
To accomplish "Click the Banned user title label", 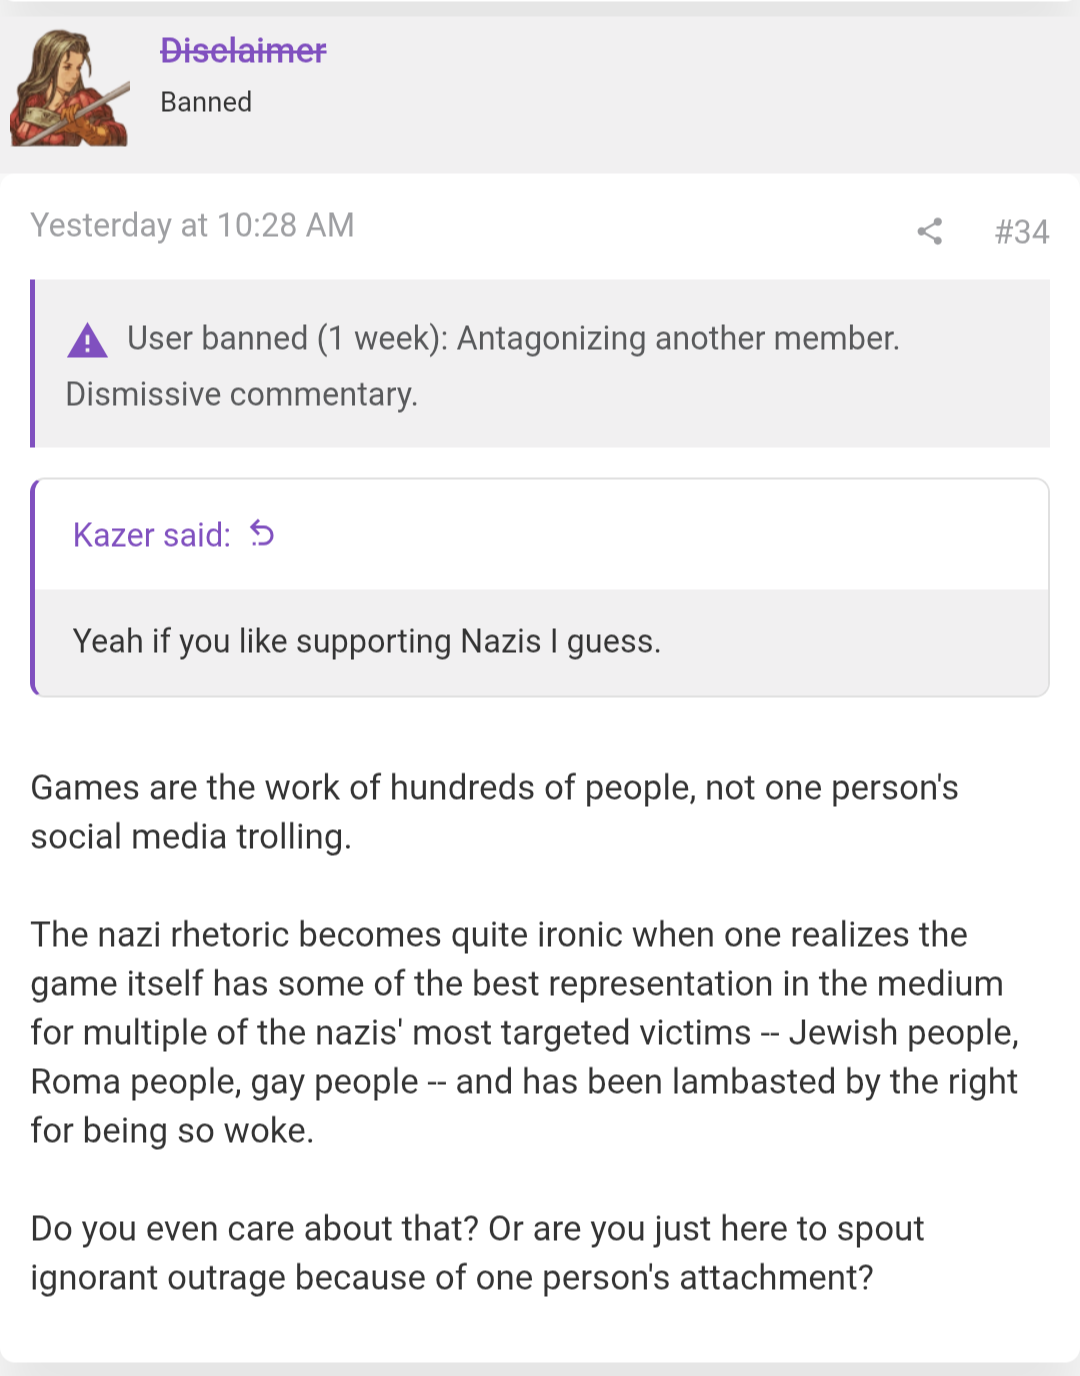I will click(206, 102).
